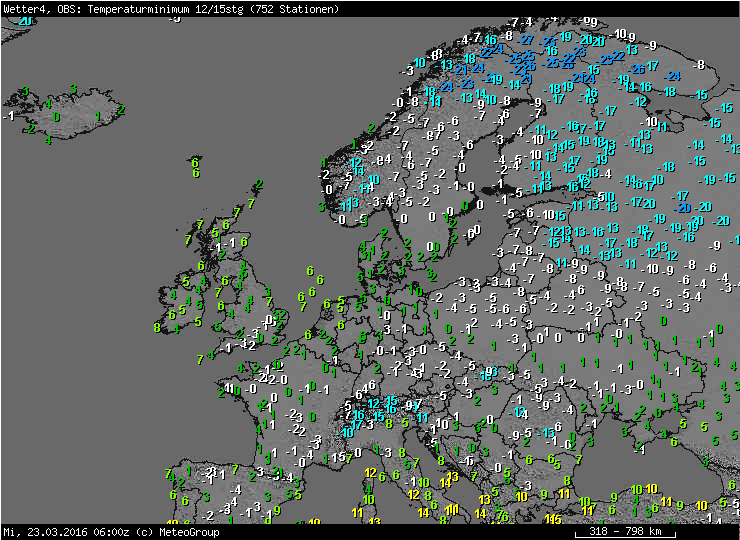Click the green 3 station on Iceland's north coast
Image resolution: width=740 pixels, height=540 pixels.
73,89
